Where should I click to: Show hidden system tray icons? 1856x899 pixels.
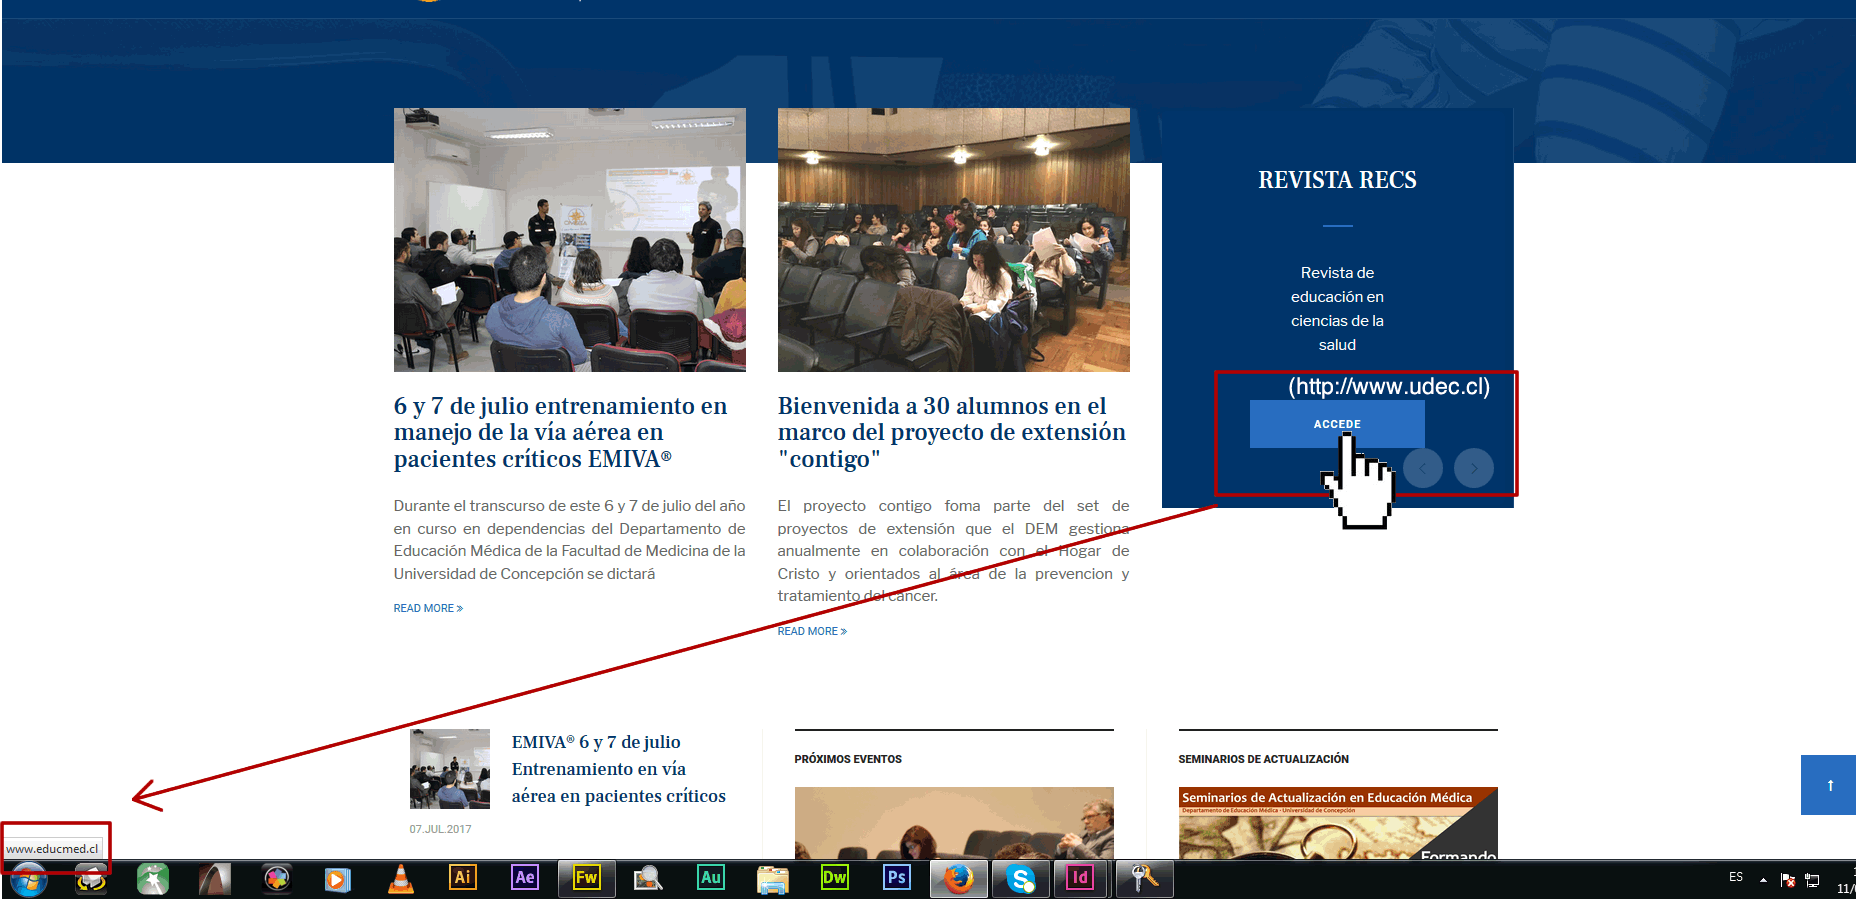tap(1763, 880)
